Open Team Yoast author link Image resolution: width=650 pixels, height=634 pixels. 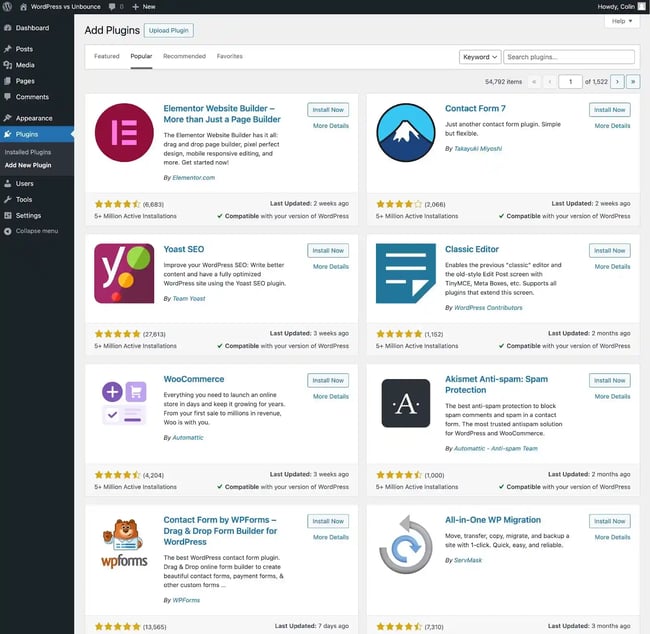pyautogui.click(x=189, y=299)
